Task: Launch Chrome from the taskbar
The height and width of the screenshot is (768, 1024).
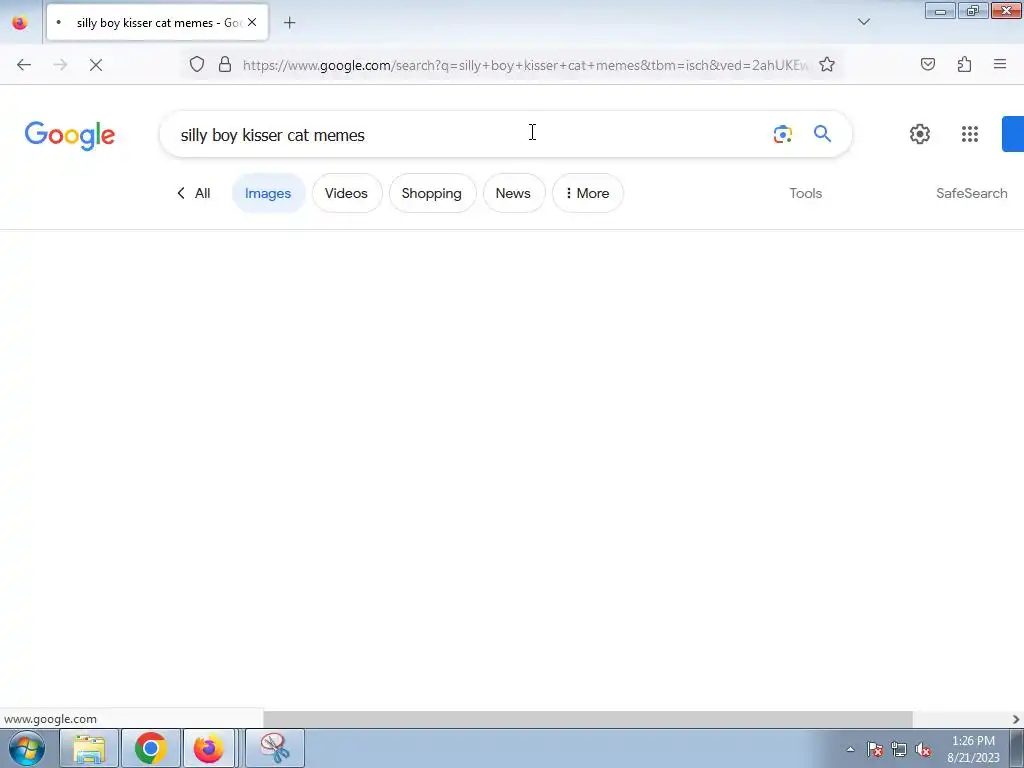Action: click(x=151, y=748)
